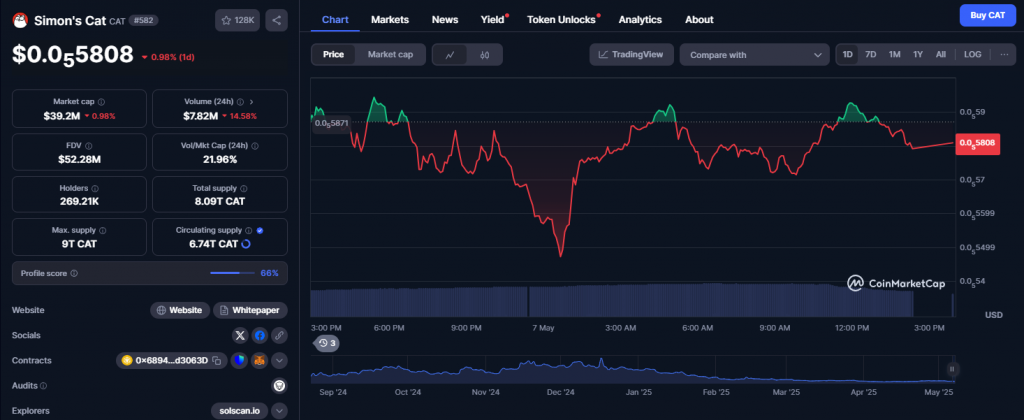The width and height of the screenshot is (1024, 420).
Task: Select the 1Y time range
Action: (x=918, y=55)
